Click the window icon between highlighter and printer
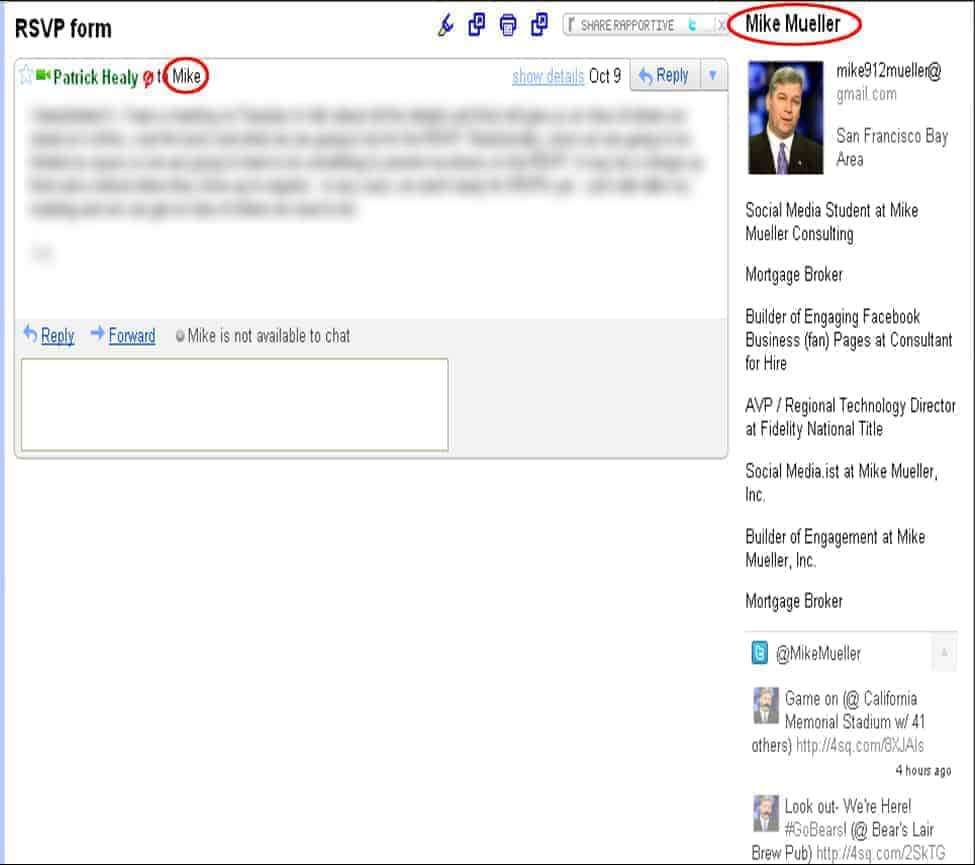This screenshot has height=865, width=975. [x=476, y=25]
